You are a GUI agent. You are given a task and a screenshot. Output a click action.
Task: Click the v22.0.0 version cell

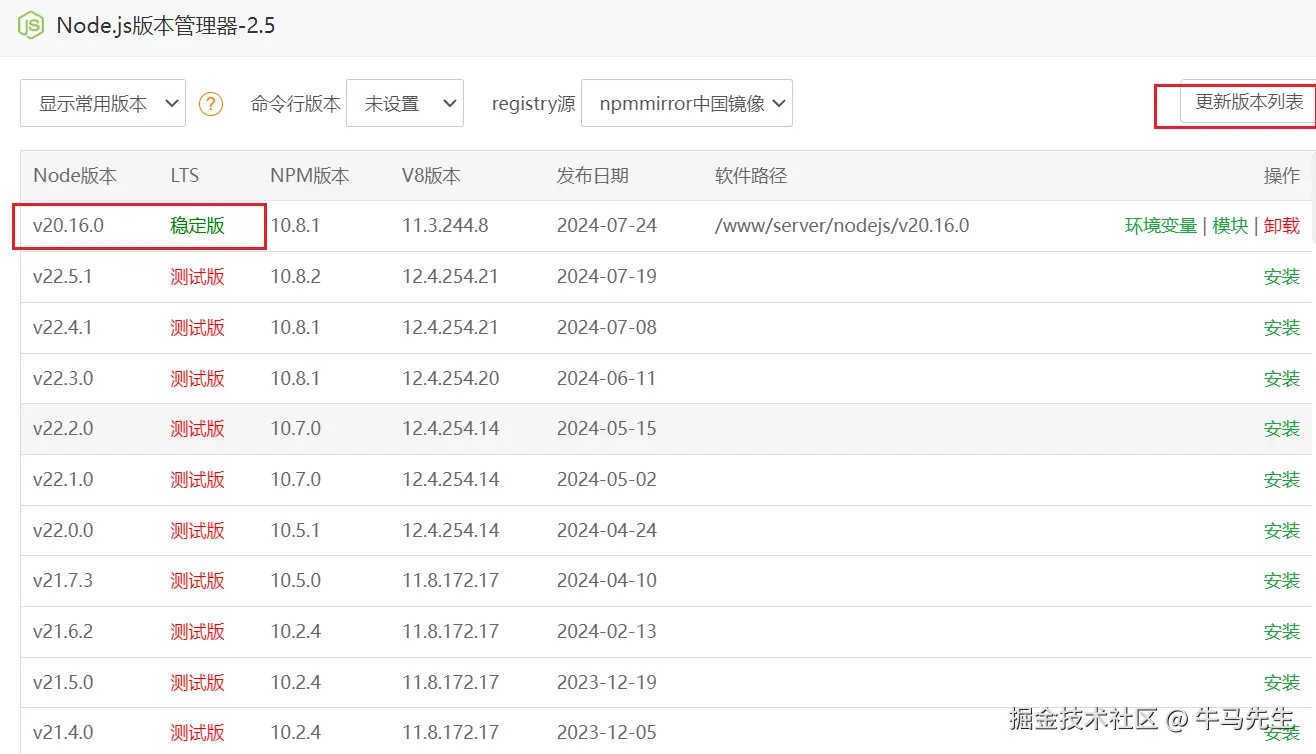click(x=63, y=531)
